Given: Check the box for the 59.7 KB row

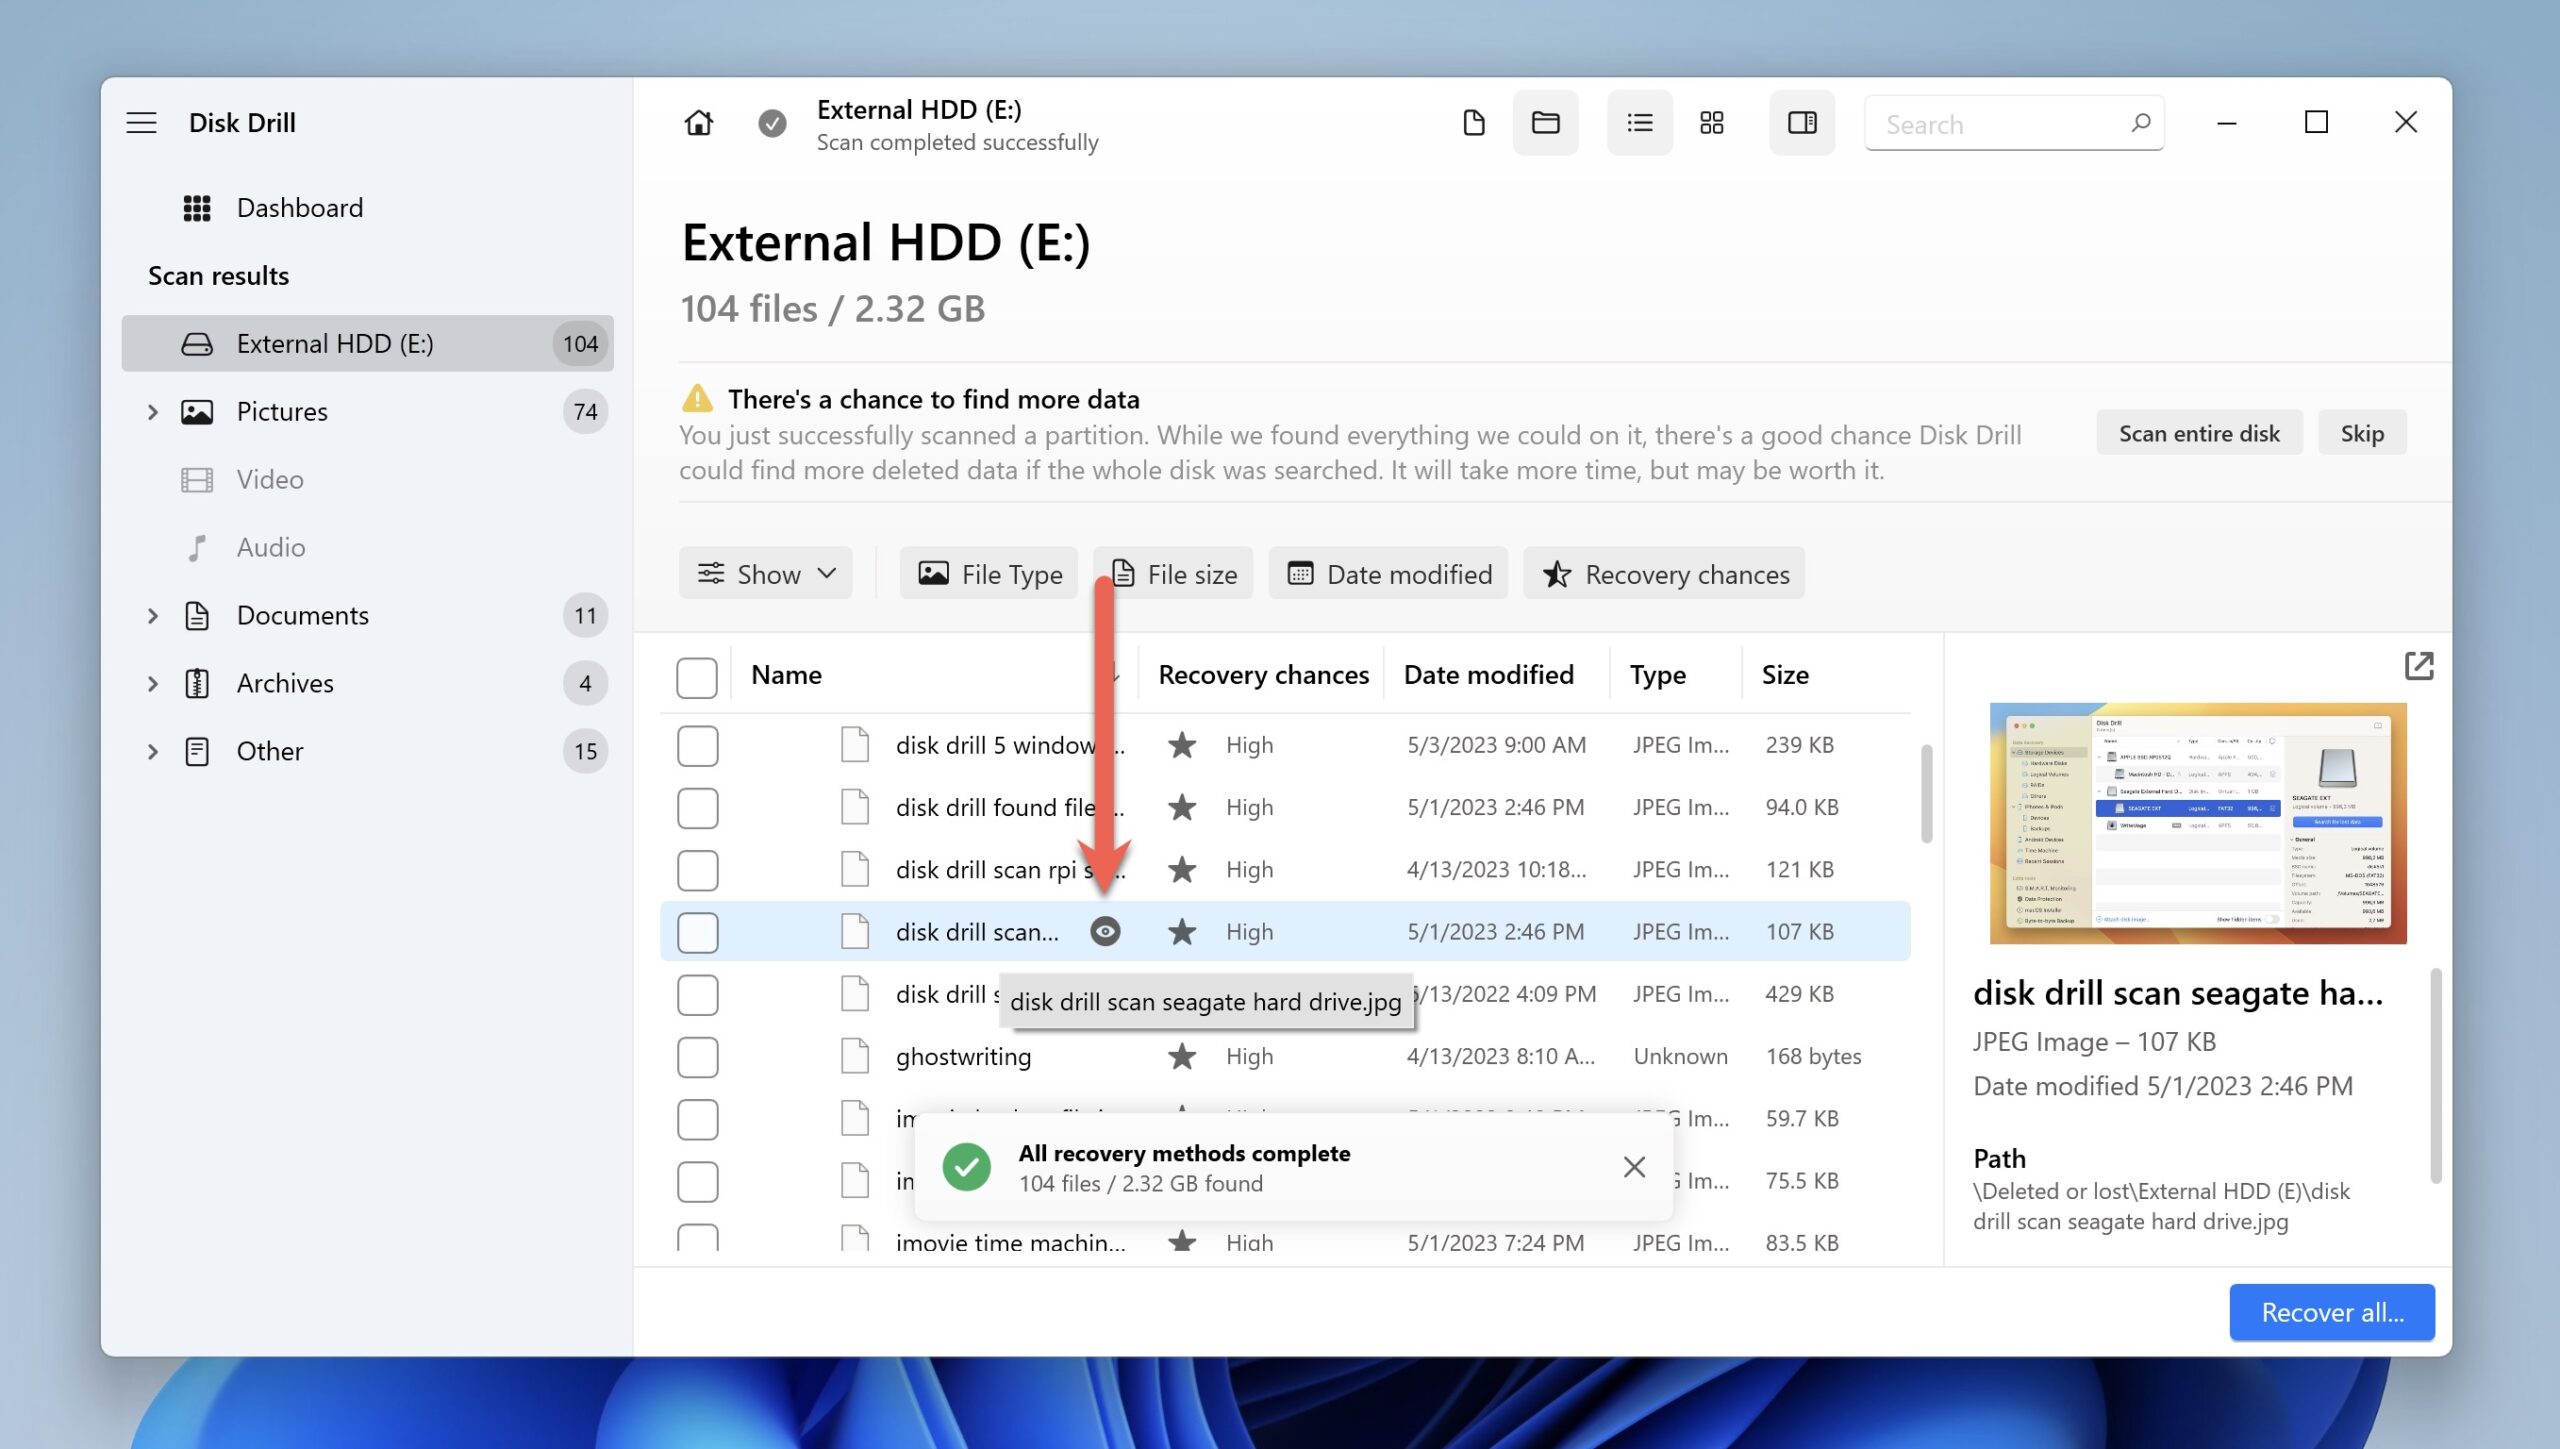Looking at the screenshot, I should pos(697,1120).
